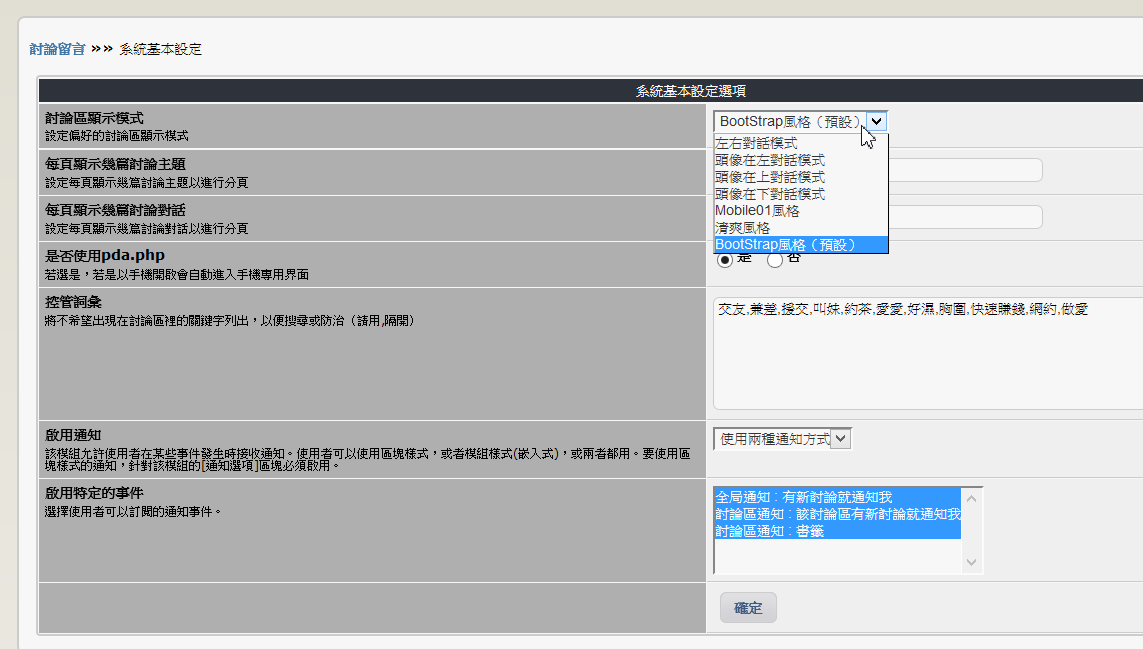The width and height of the screenshot is (1143, 649).
Task: Choose Mobile01風格 display style
Action: coord(757,211)
